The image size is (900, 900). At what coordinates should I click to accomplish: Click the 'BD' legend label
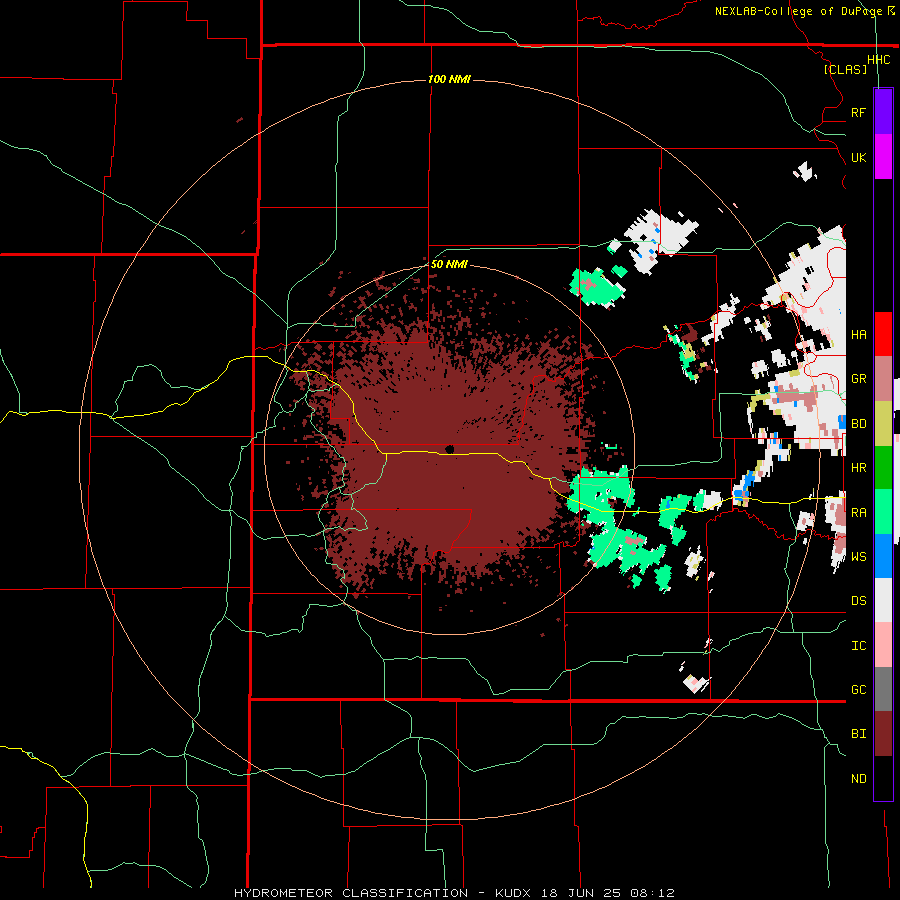click(x=858, y=424)
